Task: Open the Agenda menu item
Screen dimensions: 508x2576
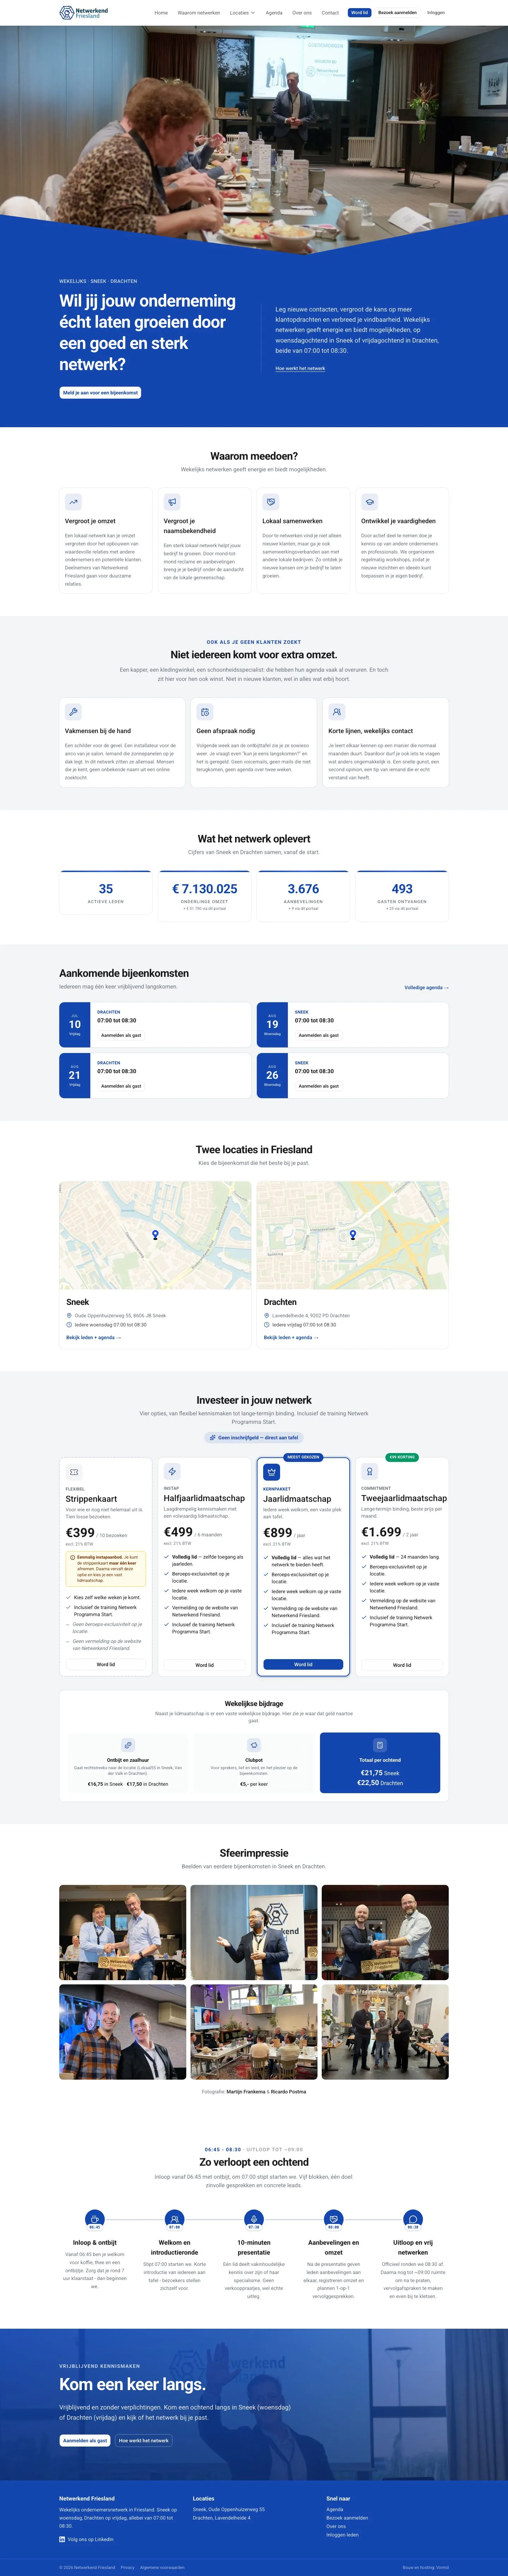Action: click(x=274, y=13)
